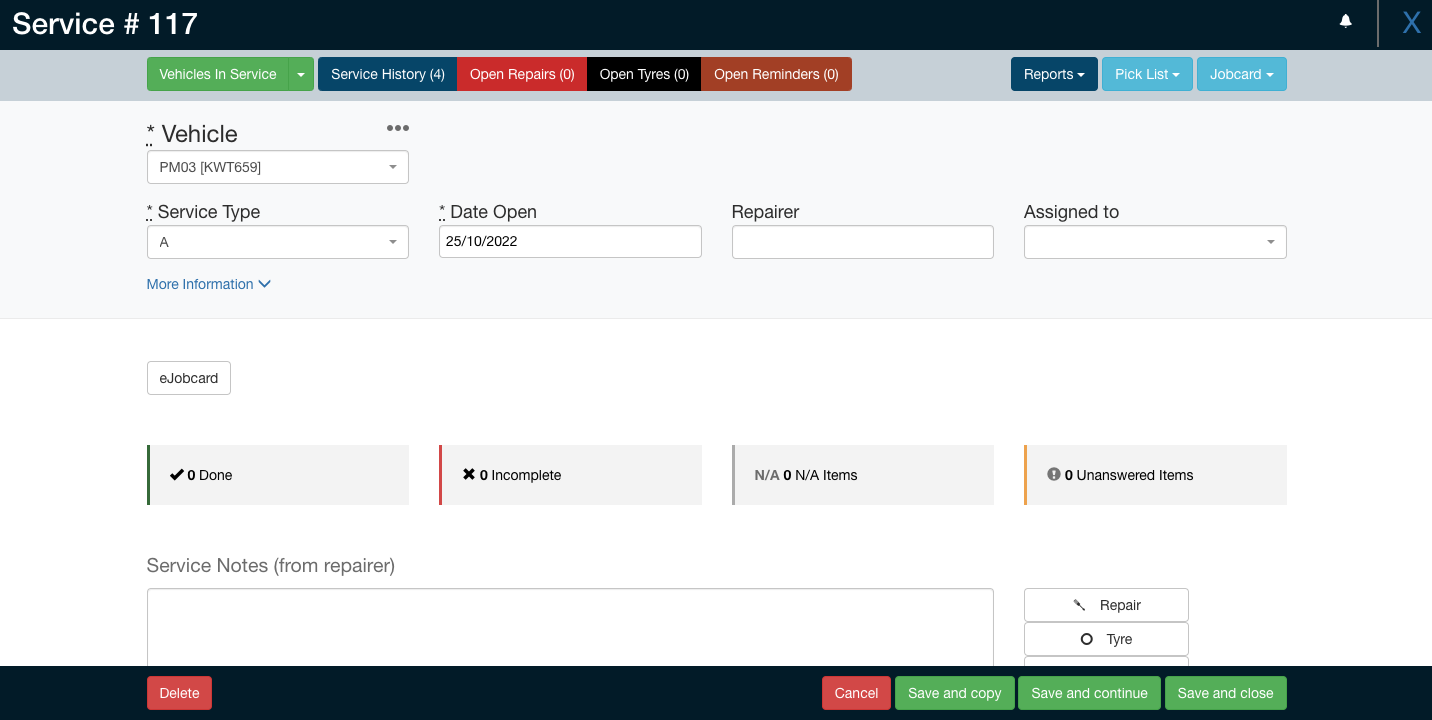
Task: Expand the Vehicle PM03 dropdown
Action: 277,167
